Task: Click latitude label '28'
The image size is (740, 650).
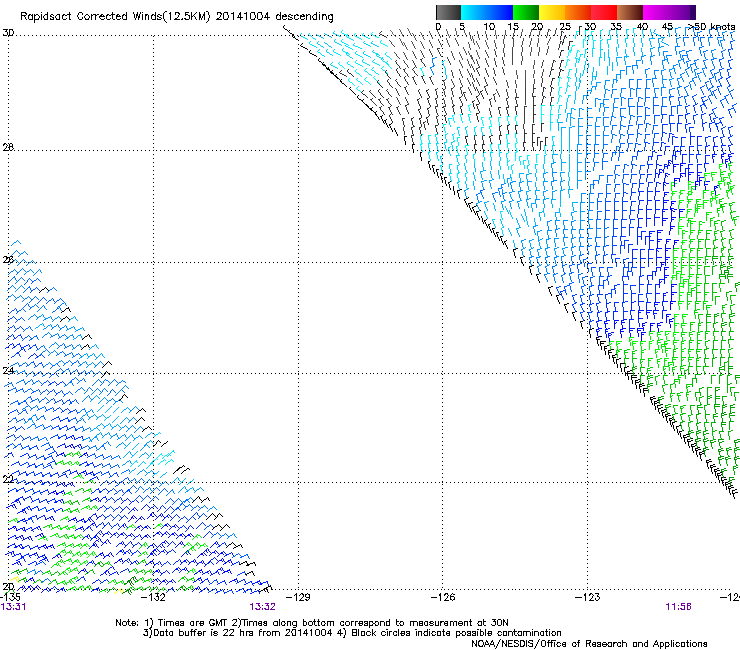Action: tap(8, 147)
